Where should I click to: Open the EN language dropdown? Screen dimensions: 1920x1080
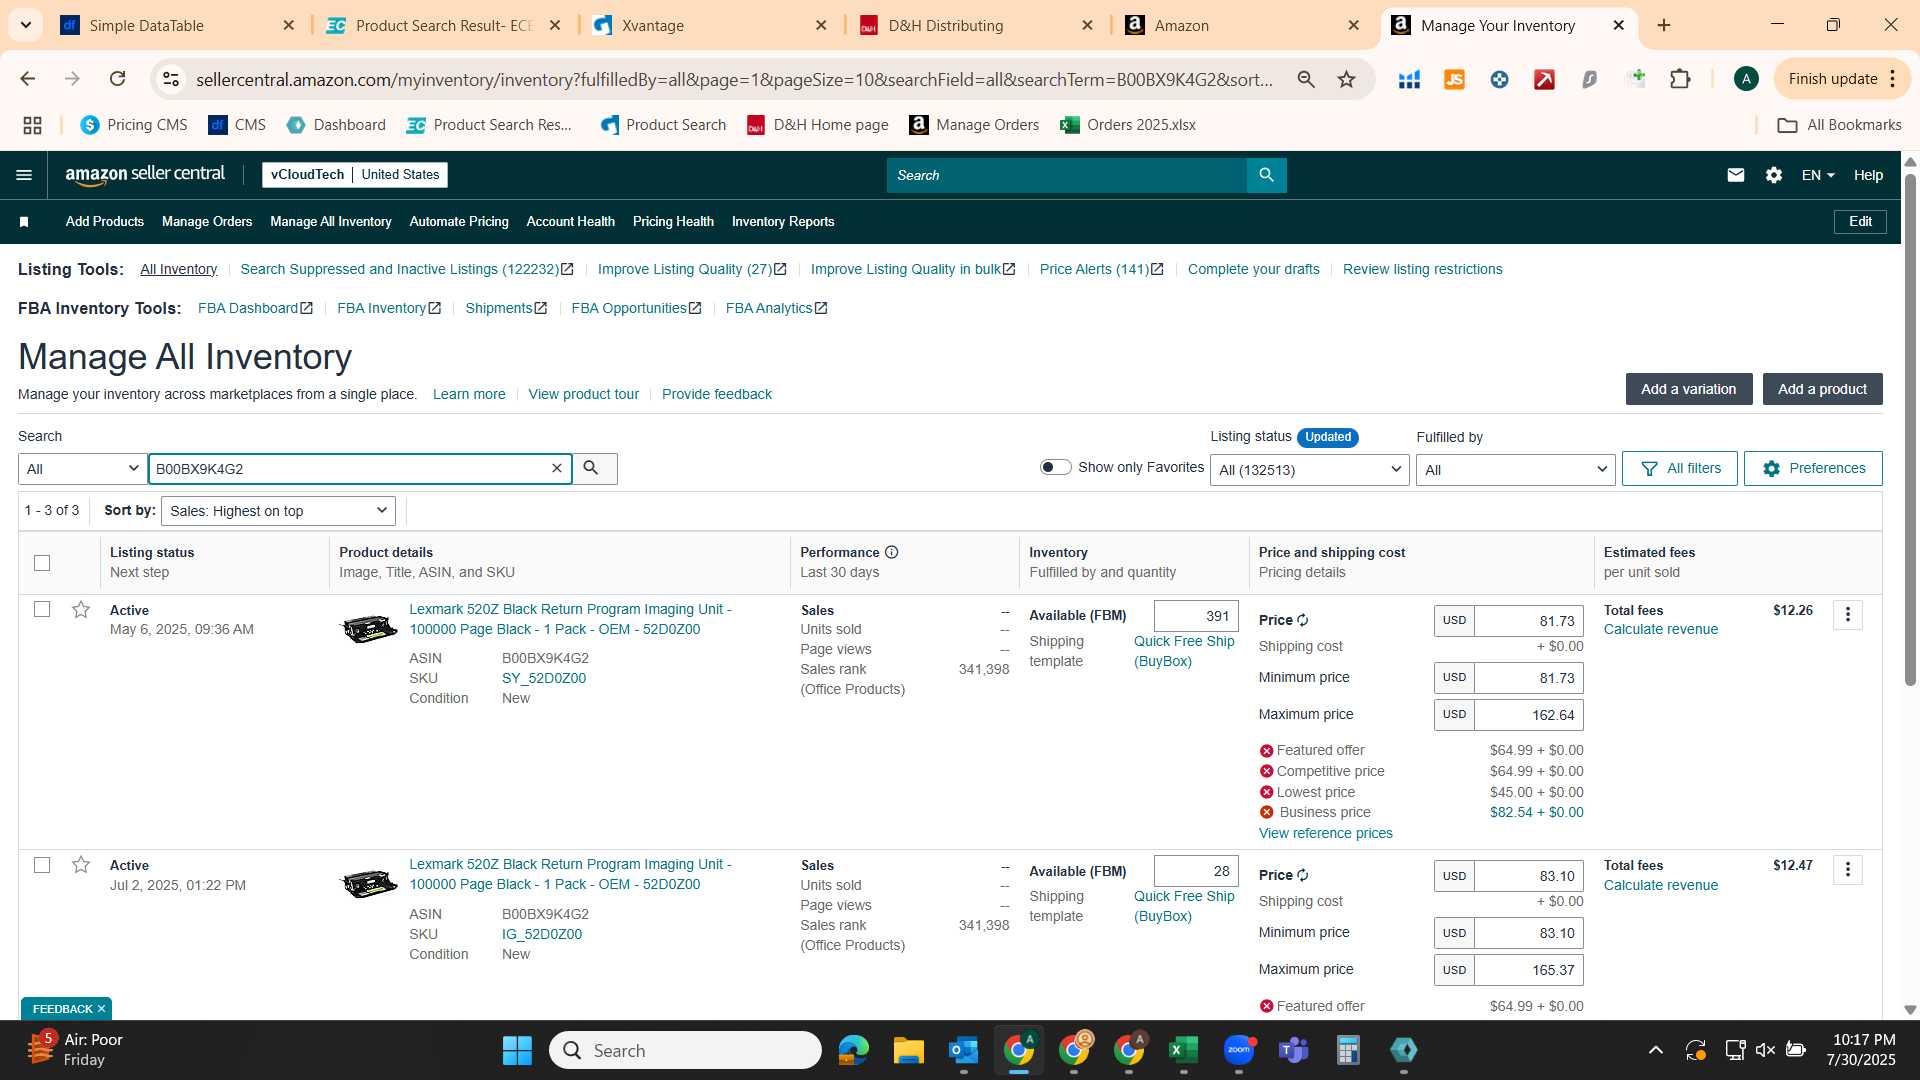[x=1818, y=175]
